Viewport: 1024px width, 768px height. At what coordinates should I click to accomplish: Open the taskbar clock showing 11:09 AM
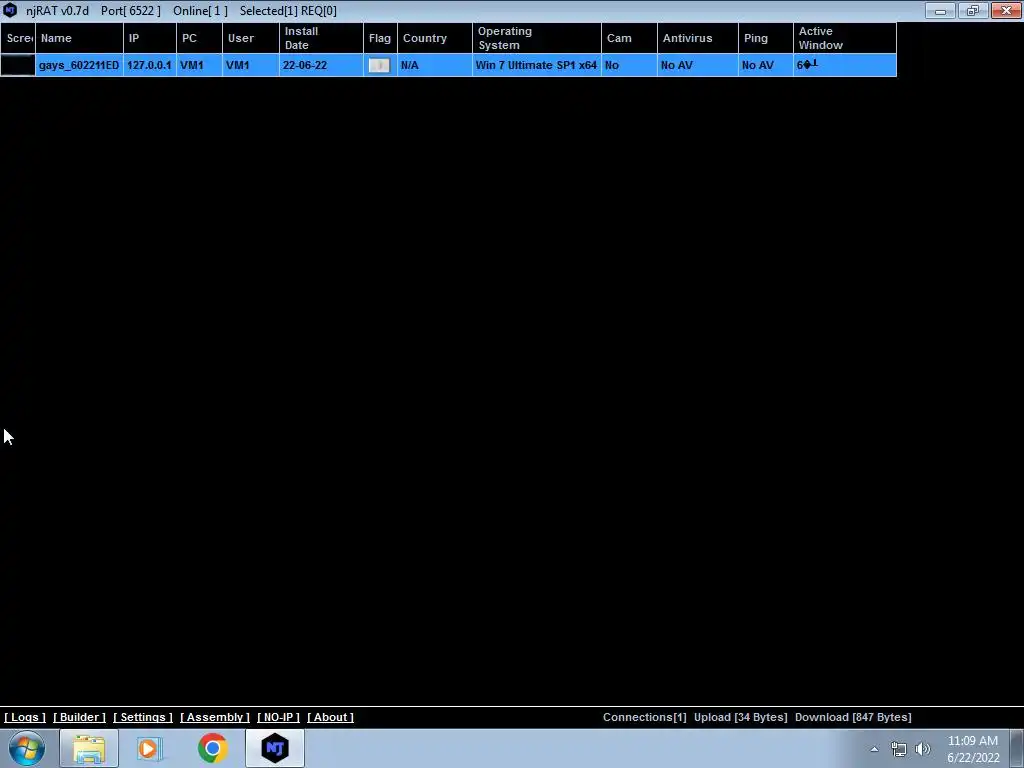coord(973,749)
